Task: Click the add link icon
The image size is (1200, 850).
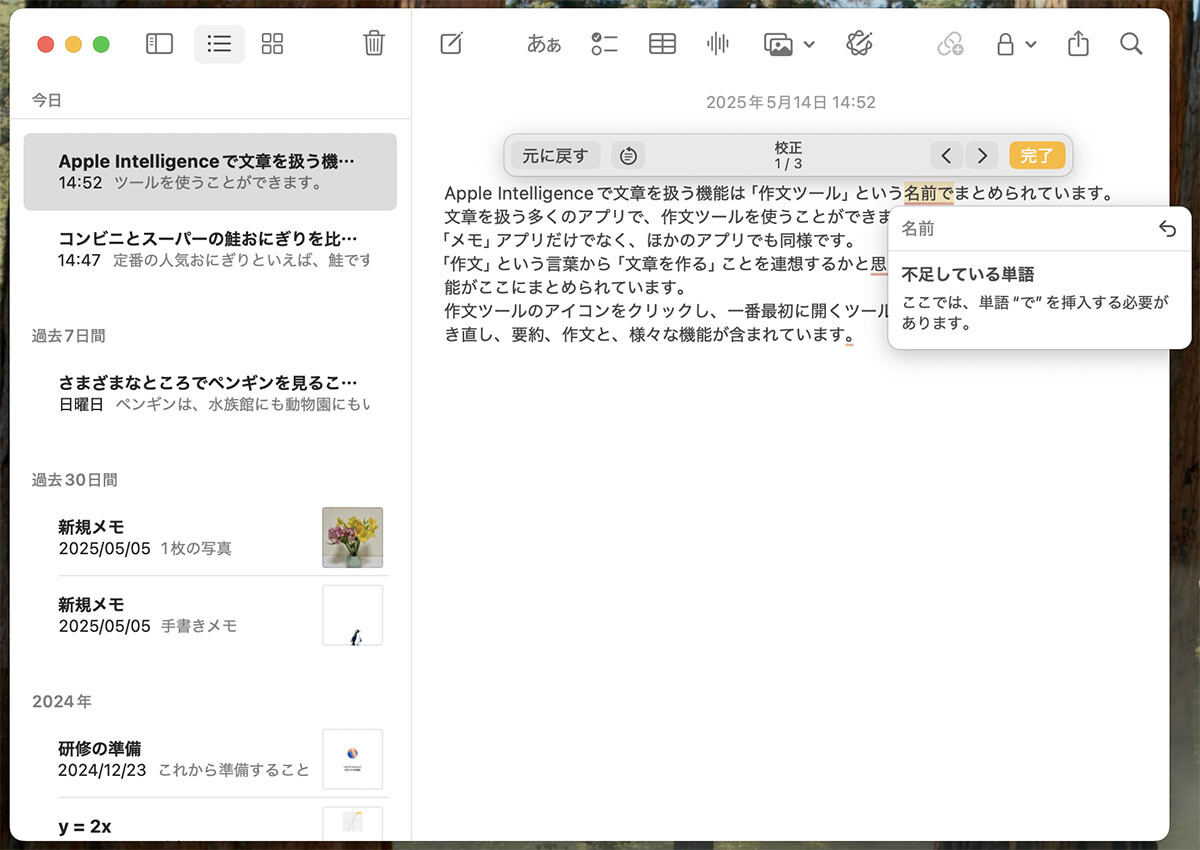Action: pos(950,44)
